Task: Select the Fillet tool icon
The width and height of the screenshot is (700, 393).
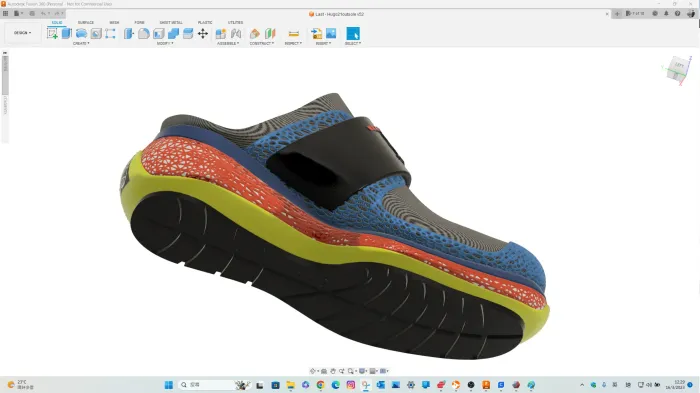Action: [144, 33]
